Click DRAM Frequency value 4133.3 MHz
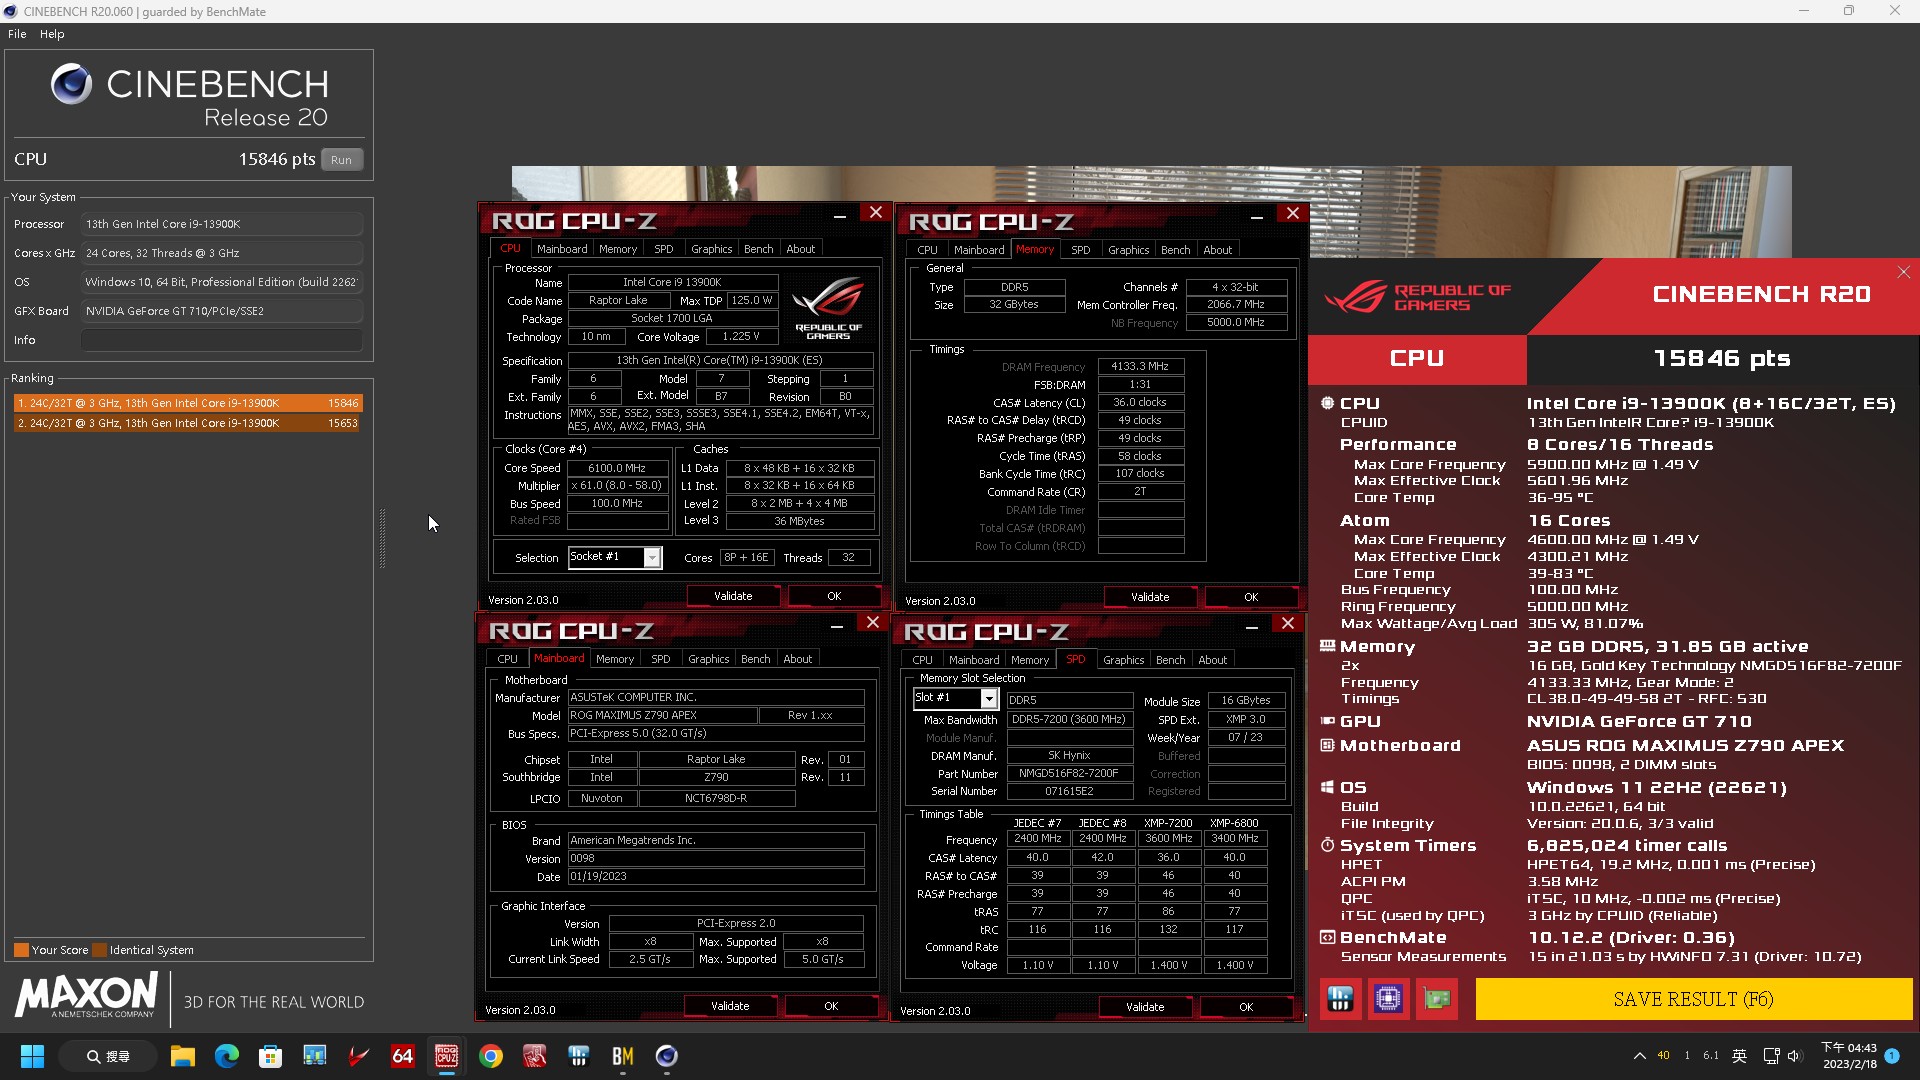This screenshot has width=1920, height=1080. (1140, 366)
